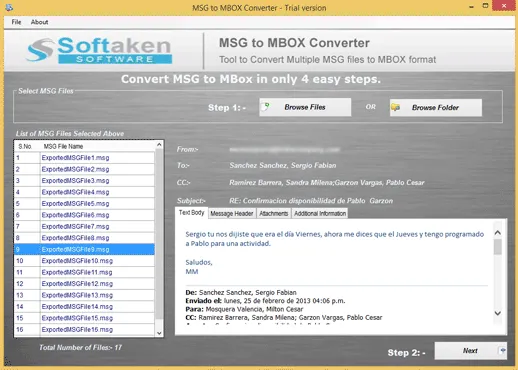Screen dimensions: 518x370
Task: Click the message body scrollbar thumb
Action: coord(497,247)
